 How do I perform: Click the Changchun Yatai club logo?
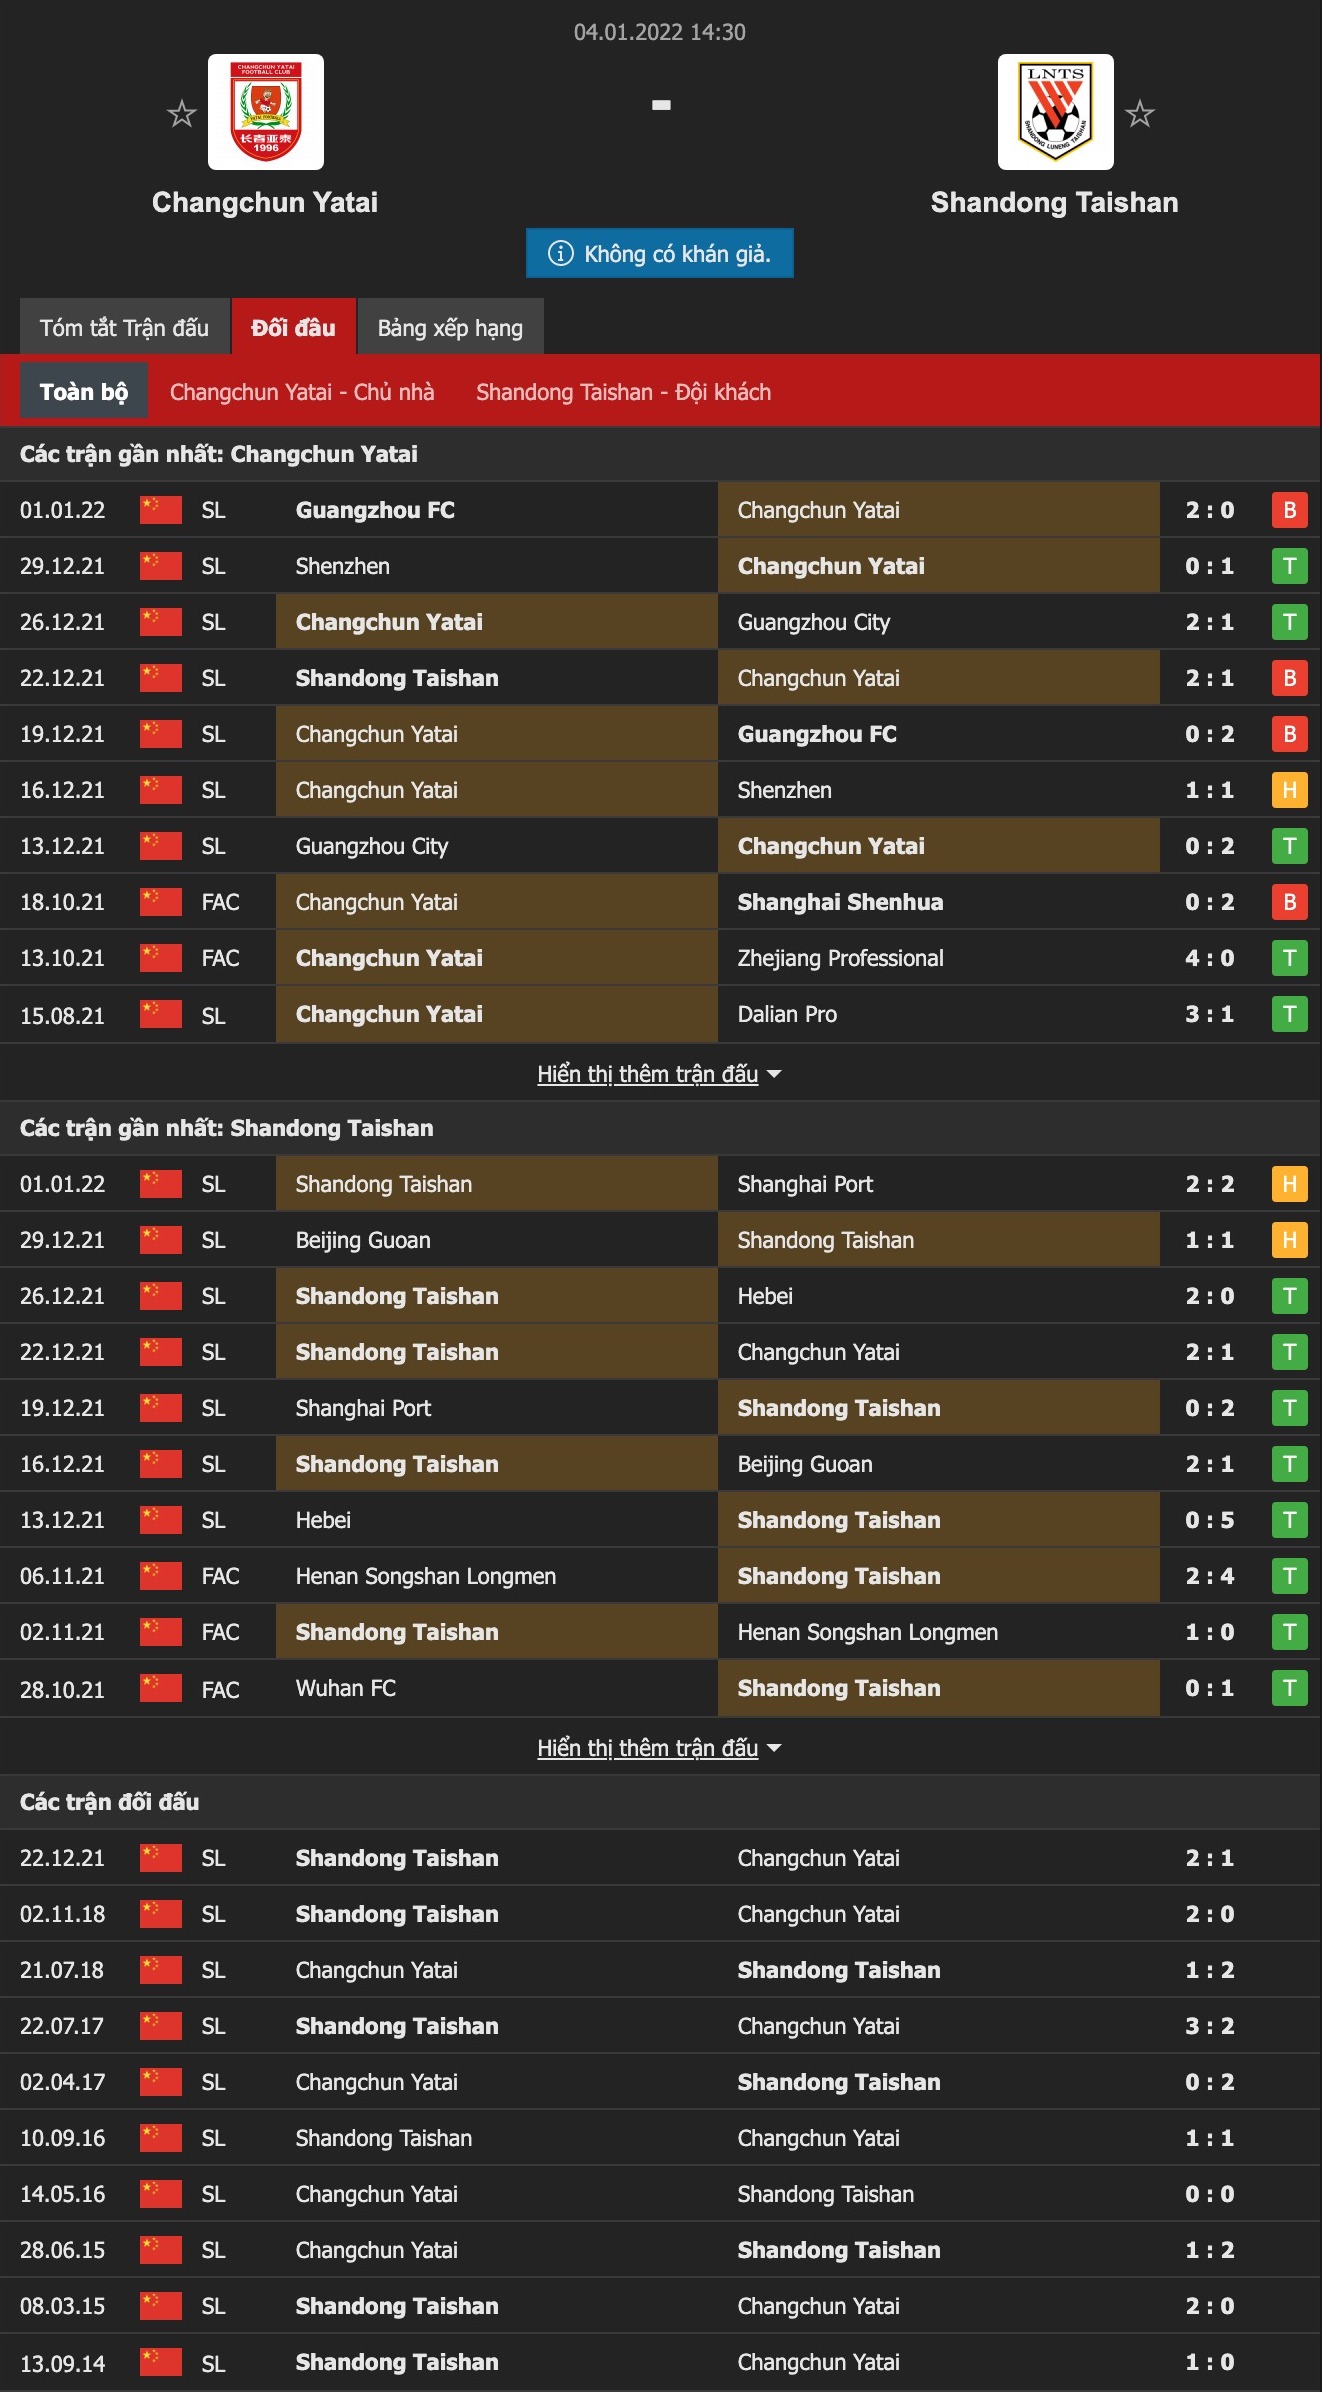[266, 112]
